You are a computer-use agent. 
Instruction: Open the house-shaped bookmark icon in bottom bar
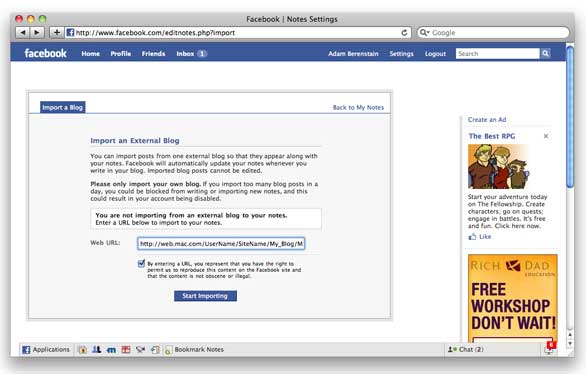pyautogui.click(x=83, y=350)
